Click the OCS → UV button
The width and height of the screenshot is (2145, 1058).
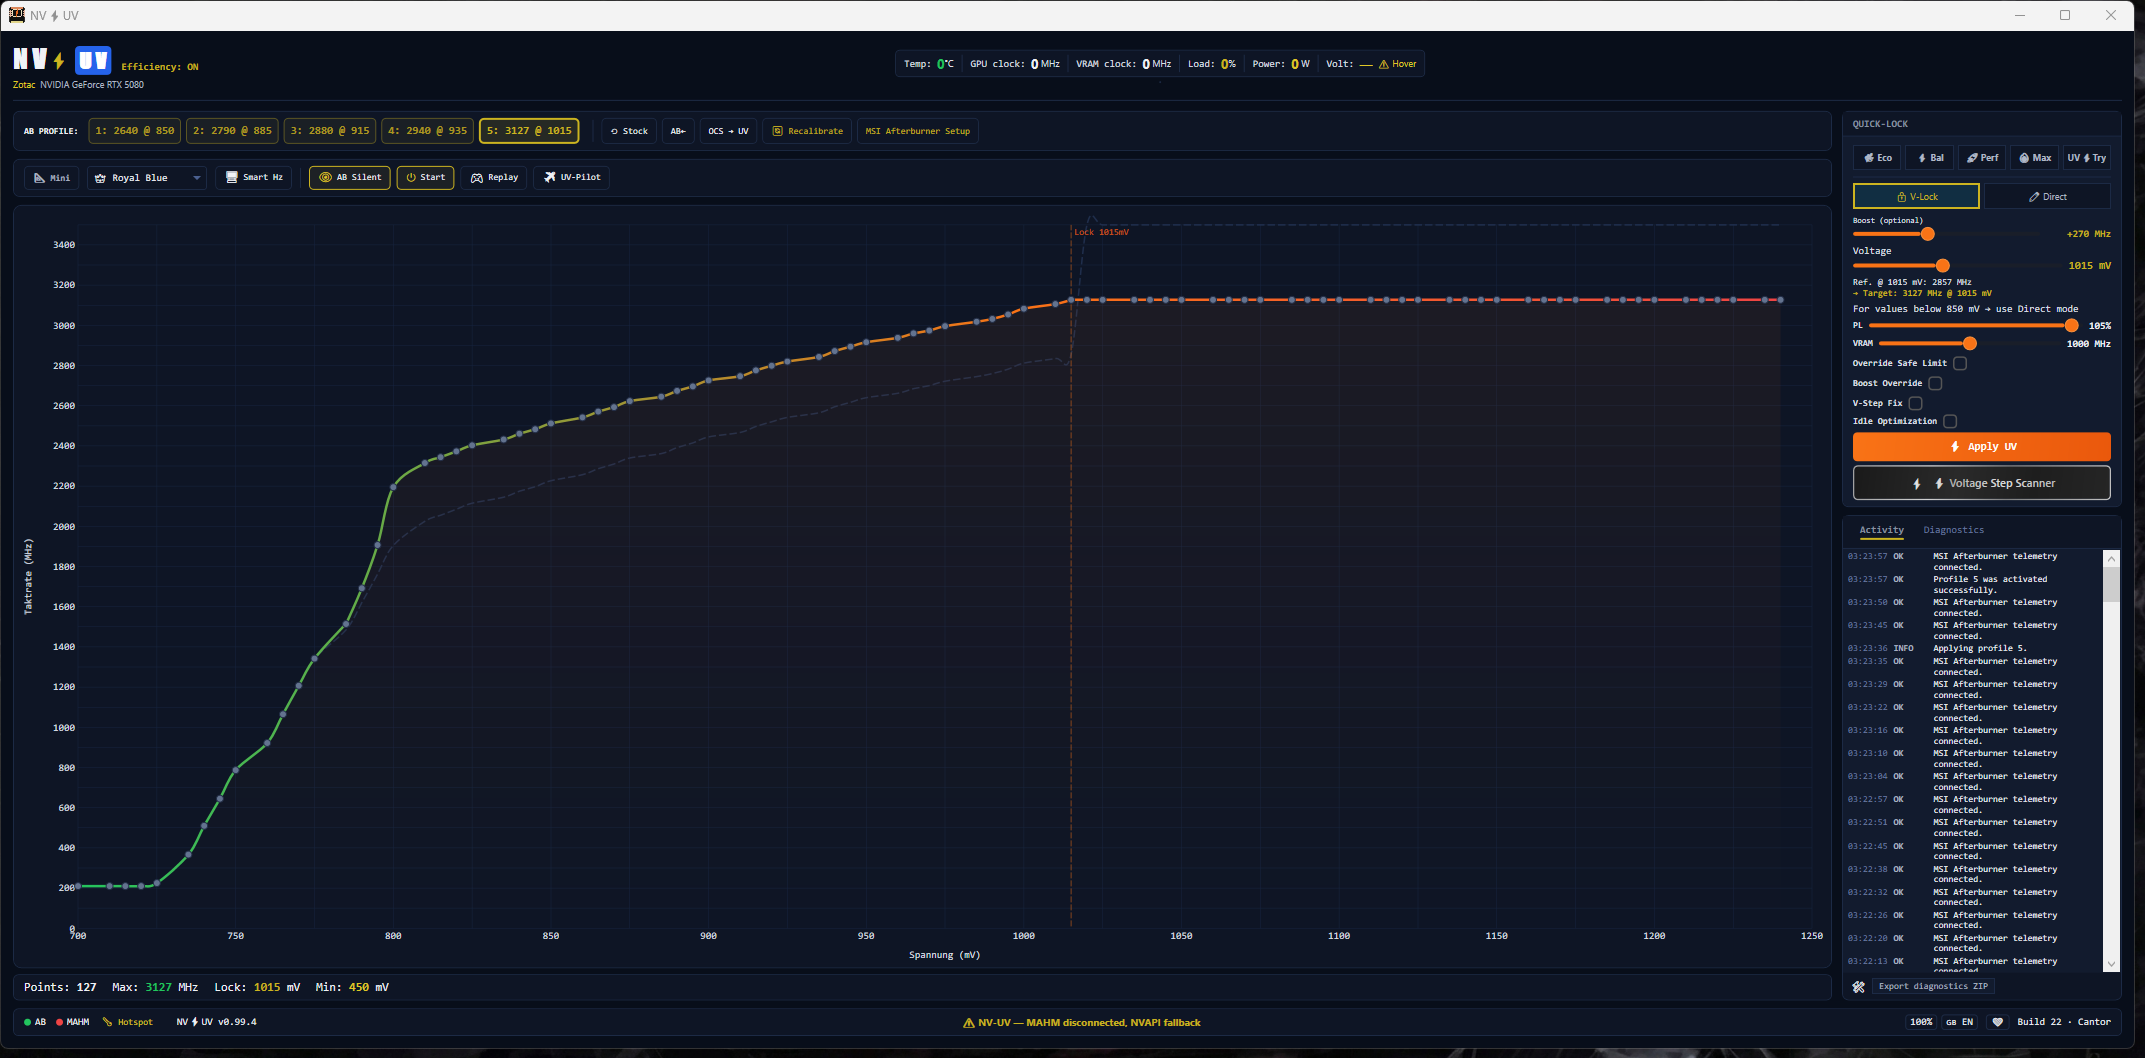coord(728,131)
